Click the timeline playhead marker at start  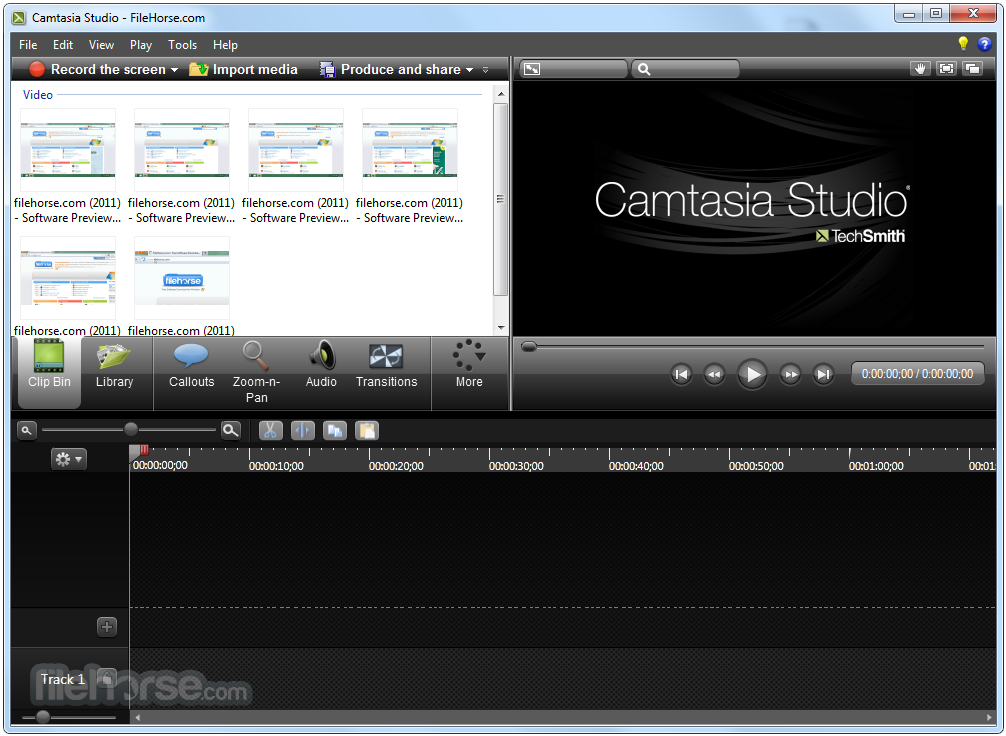(137, 451)
